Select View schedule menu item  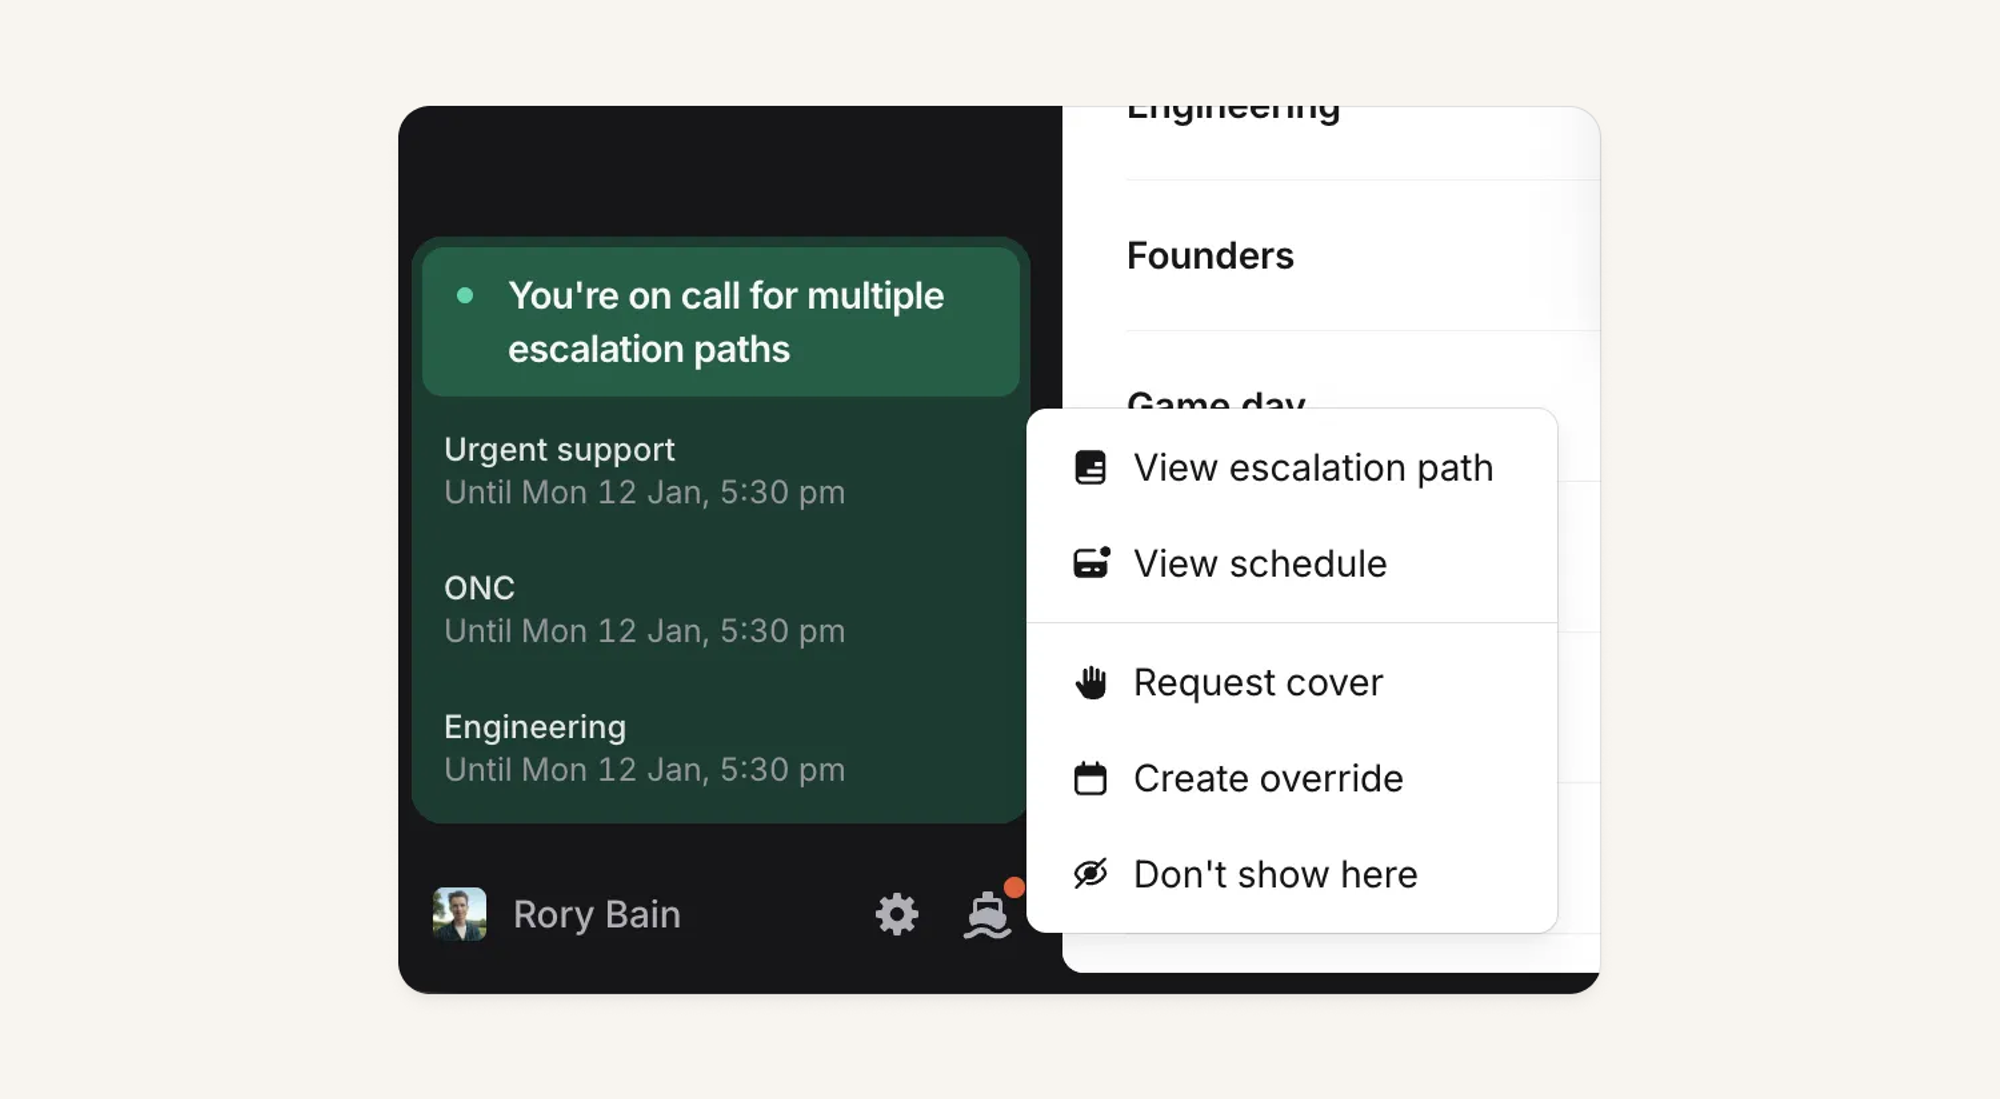pos(1260,564)
